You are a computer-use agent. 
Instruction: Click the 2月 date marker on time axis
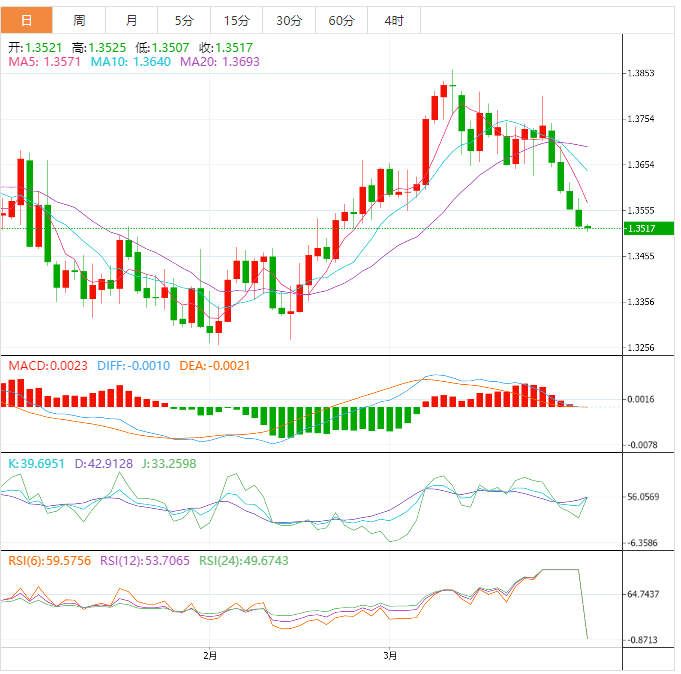pos(209,656)
